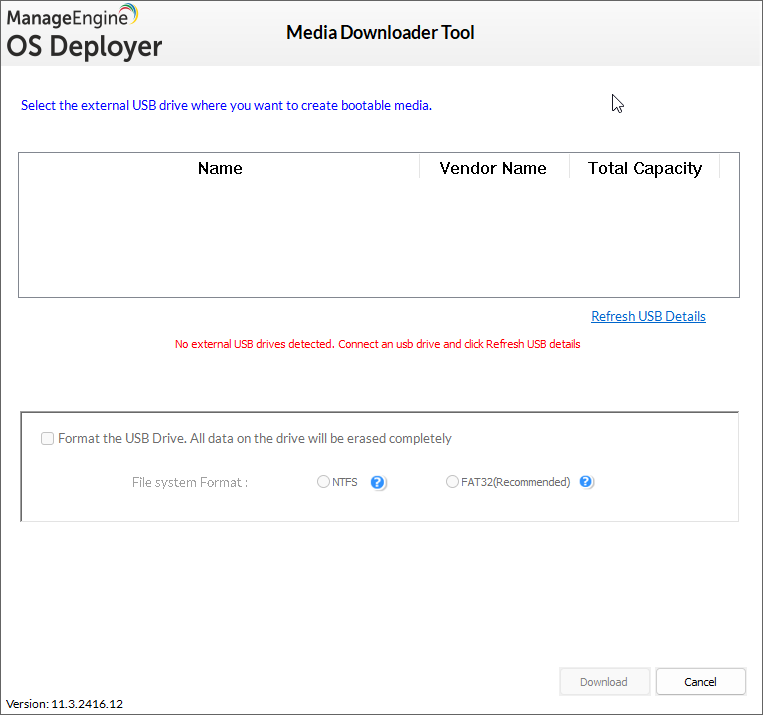Select the NTFS radio button

323,482
